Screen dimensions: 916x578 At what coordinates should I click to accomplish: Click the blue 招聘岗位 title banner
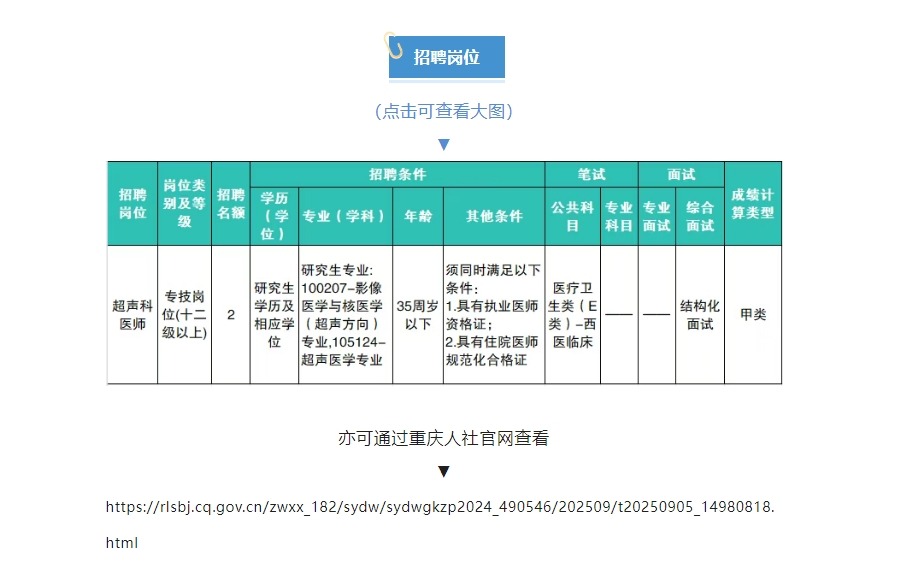[447, 57]
